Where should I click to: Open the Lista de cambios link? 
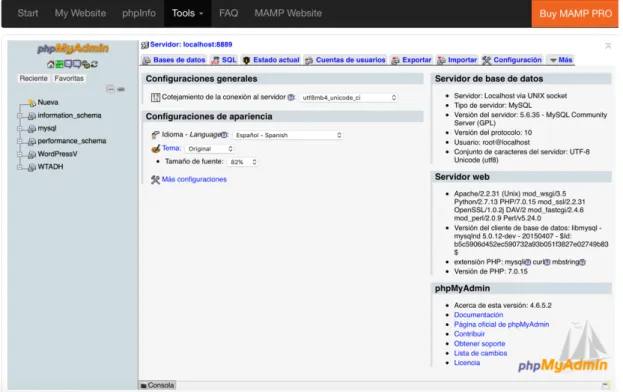click(480, 353)
